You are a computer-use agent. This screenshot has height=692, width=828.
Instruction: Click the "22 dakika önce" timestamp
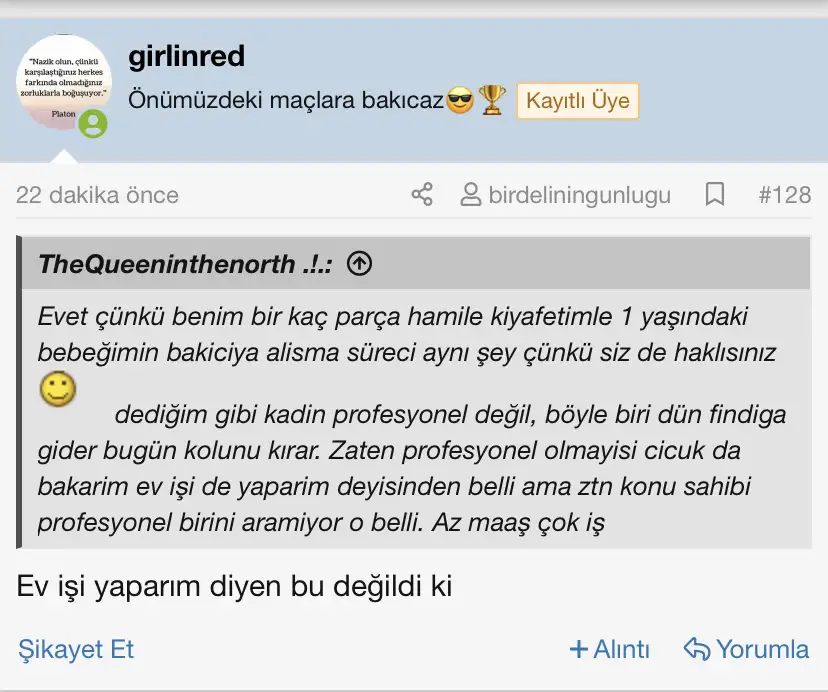click(97, 195)
